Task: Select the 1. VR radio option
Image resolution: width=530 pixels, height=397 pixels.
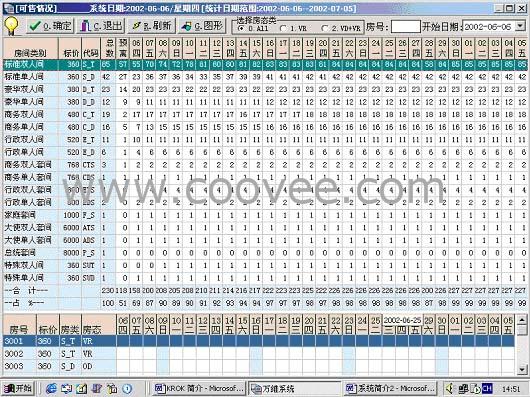Action: point(294,28)
